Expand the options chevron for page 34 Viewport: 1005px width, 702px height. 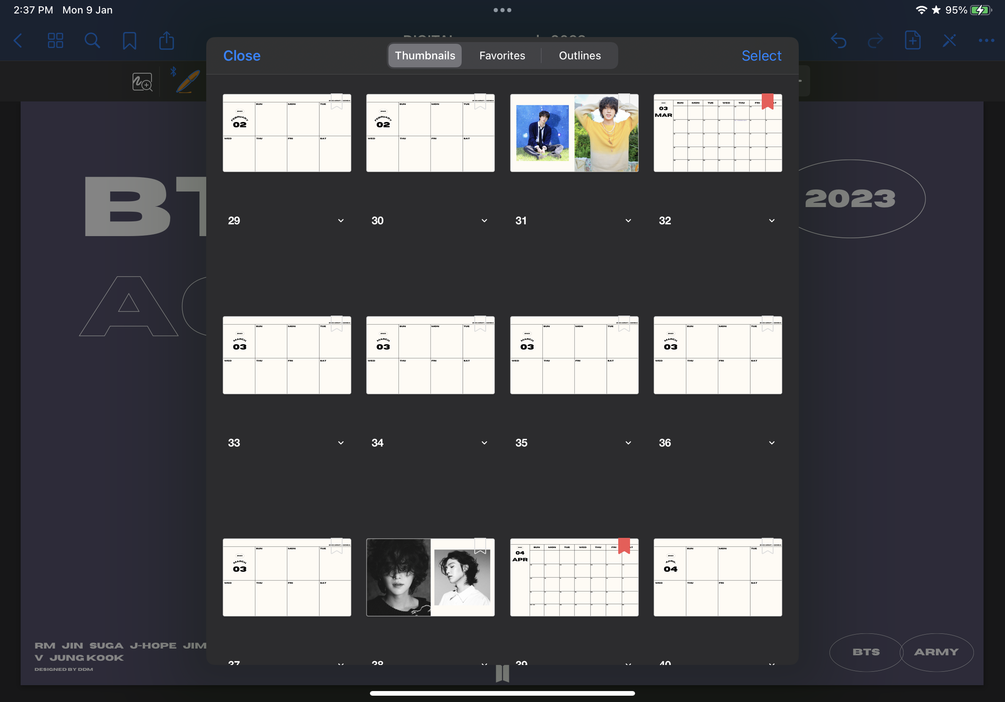tap(485, 443)
